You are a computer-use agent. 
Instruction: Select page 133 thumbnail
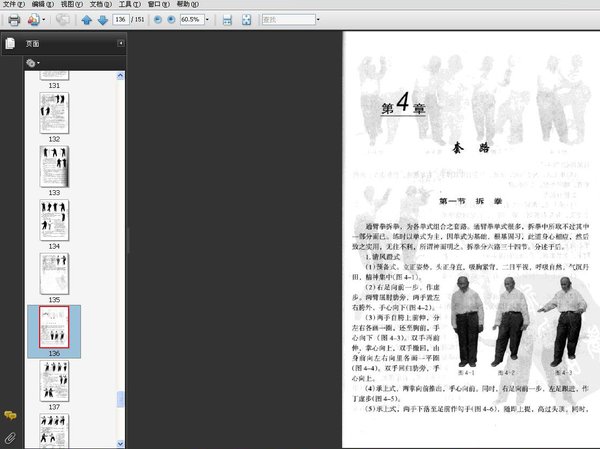pos(54,167)
